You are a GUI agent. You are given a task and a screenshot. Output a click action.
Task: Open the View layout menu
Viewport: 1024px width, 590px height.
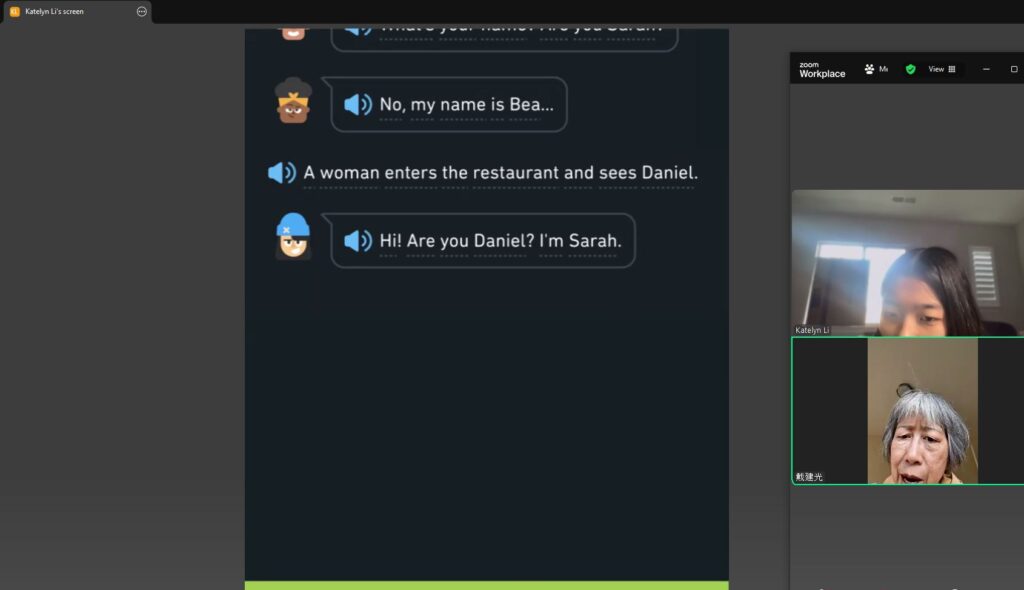[942, 69]
